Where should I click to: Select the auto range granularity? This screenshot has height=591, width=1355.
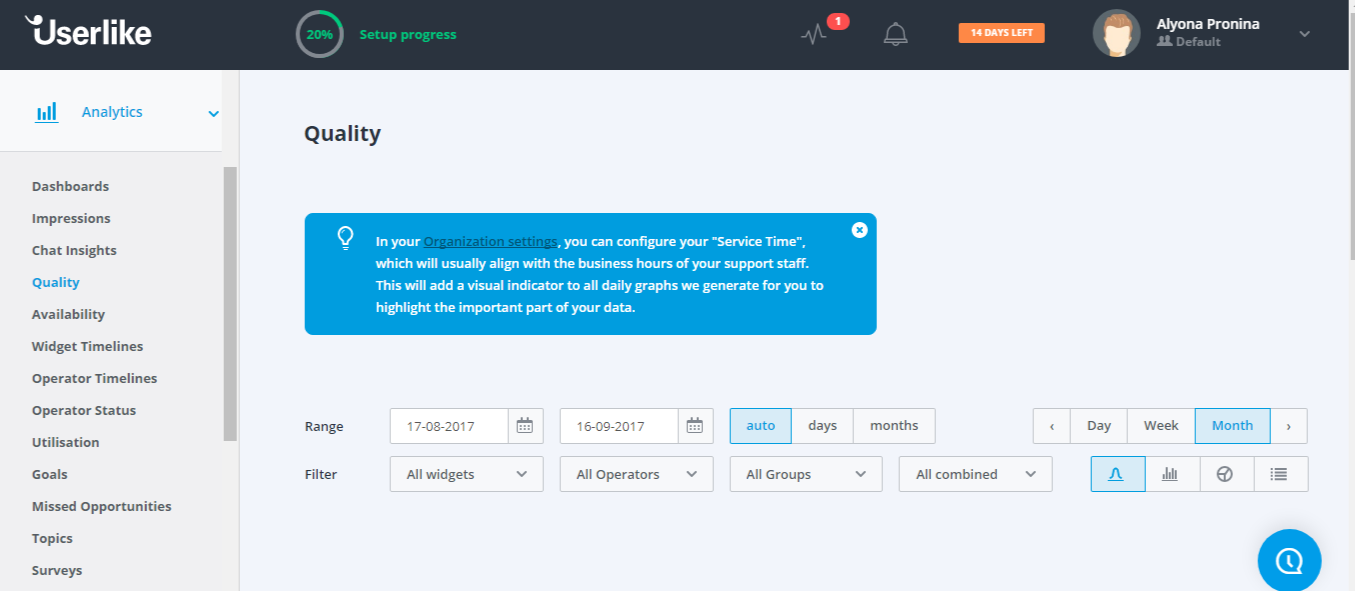761,426
